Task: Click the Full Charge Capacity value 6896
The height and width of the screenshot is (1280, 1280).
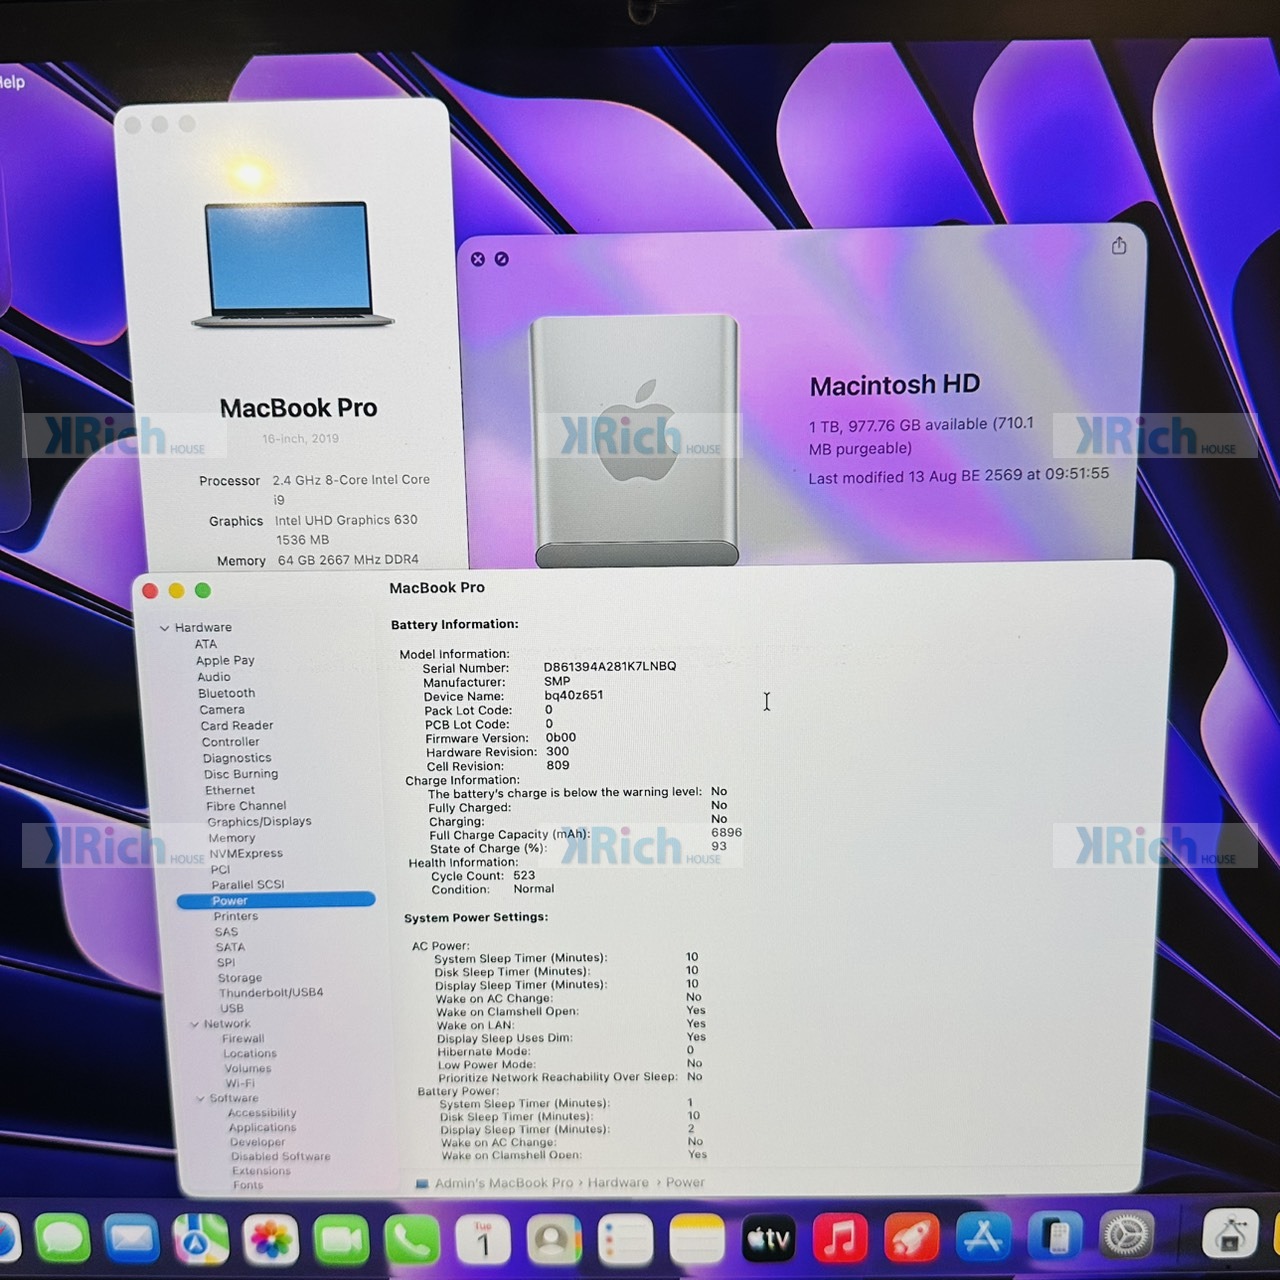Action: 726,832
